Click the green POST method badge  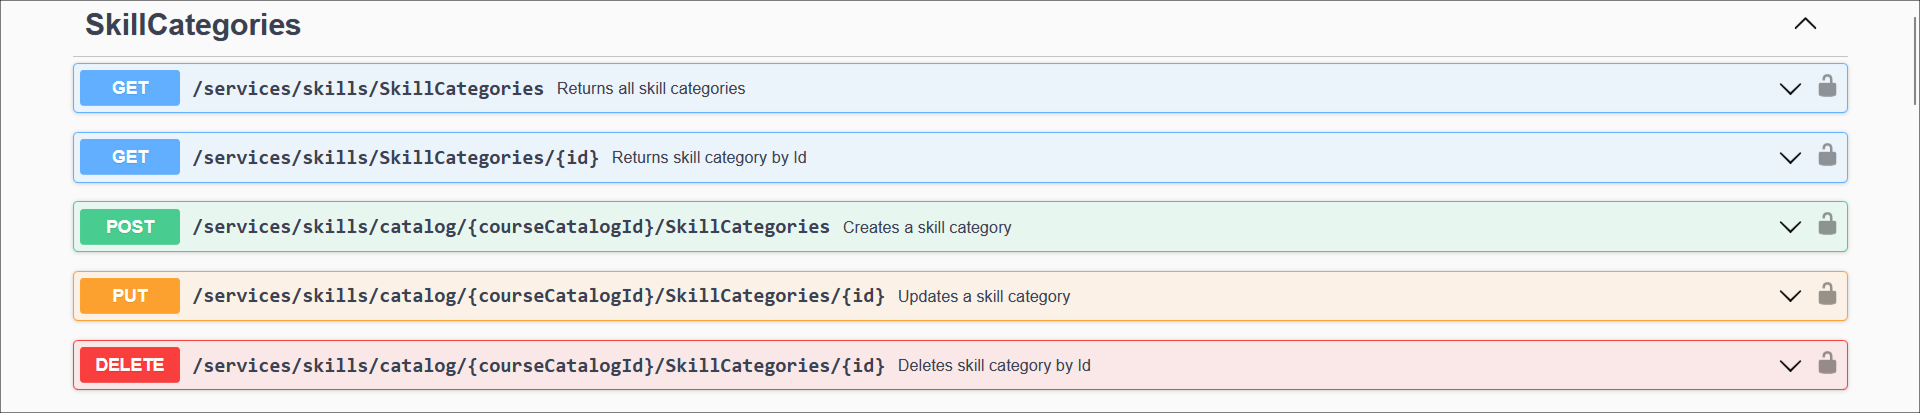point(130,227)
